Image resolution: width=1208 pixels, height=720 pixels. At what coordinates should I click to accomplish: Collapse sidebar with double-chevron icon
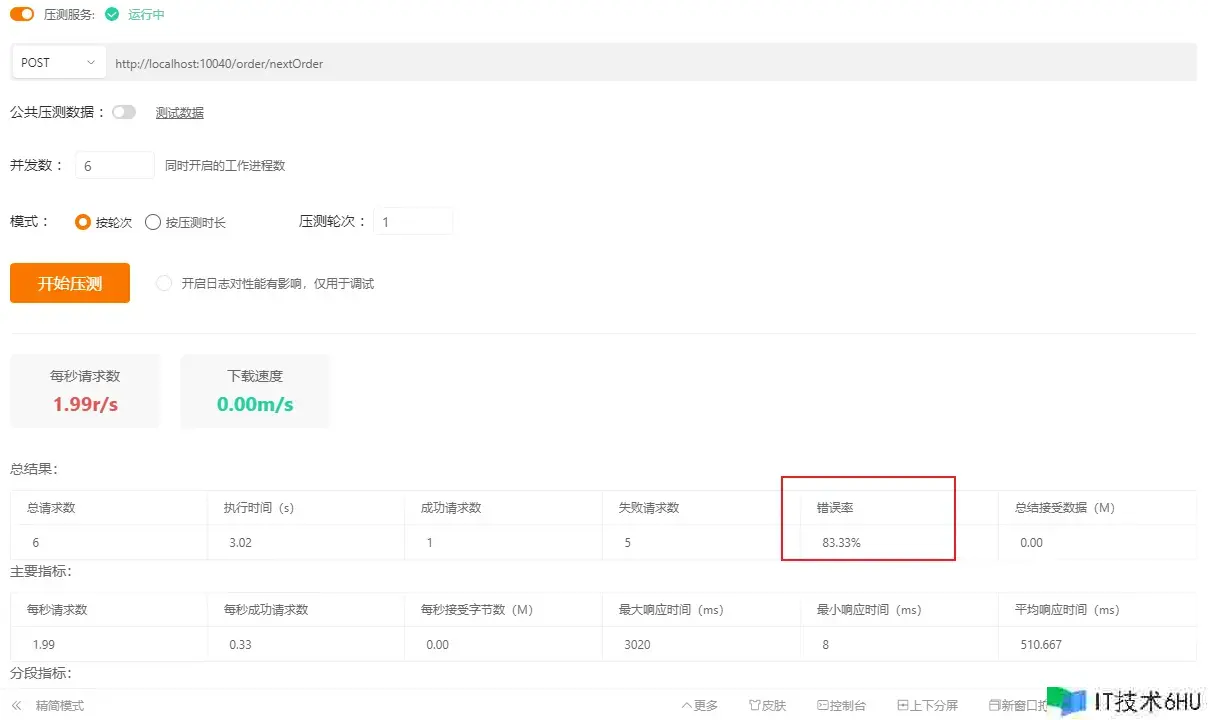[x=17, y=706]
